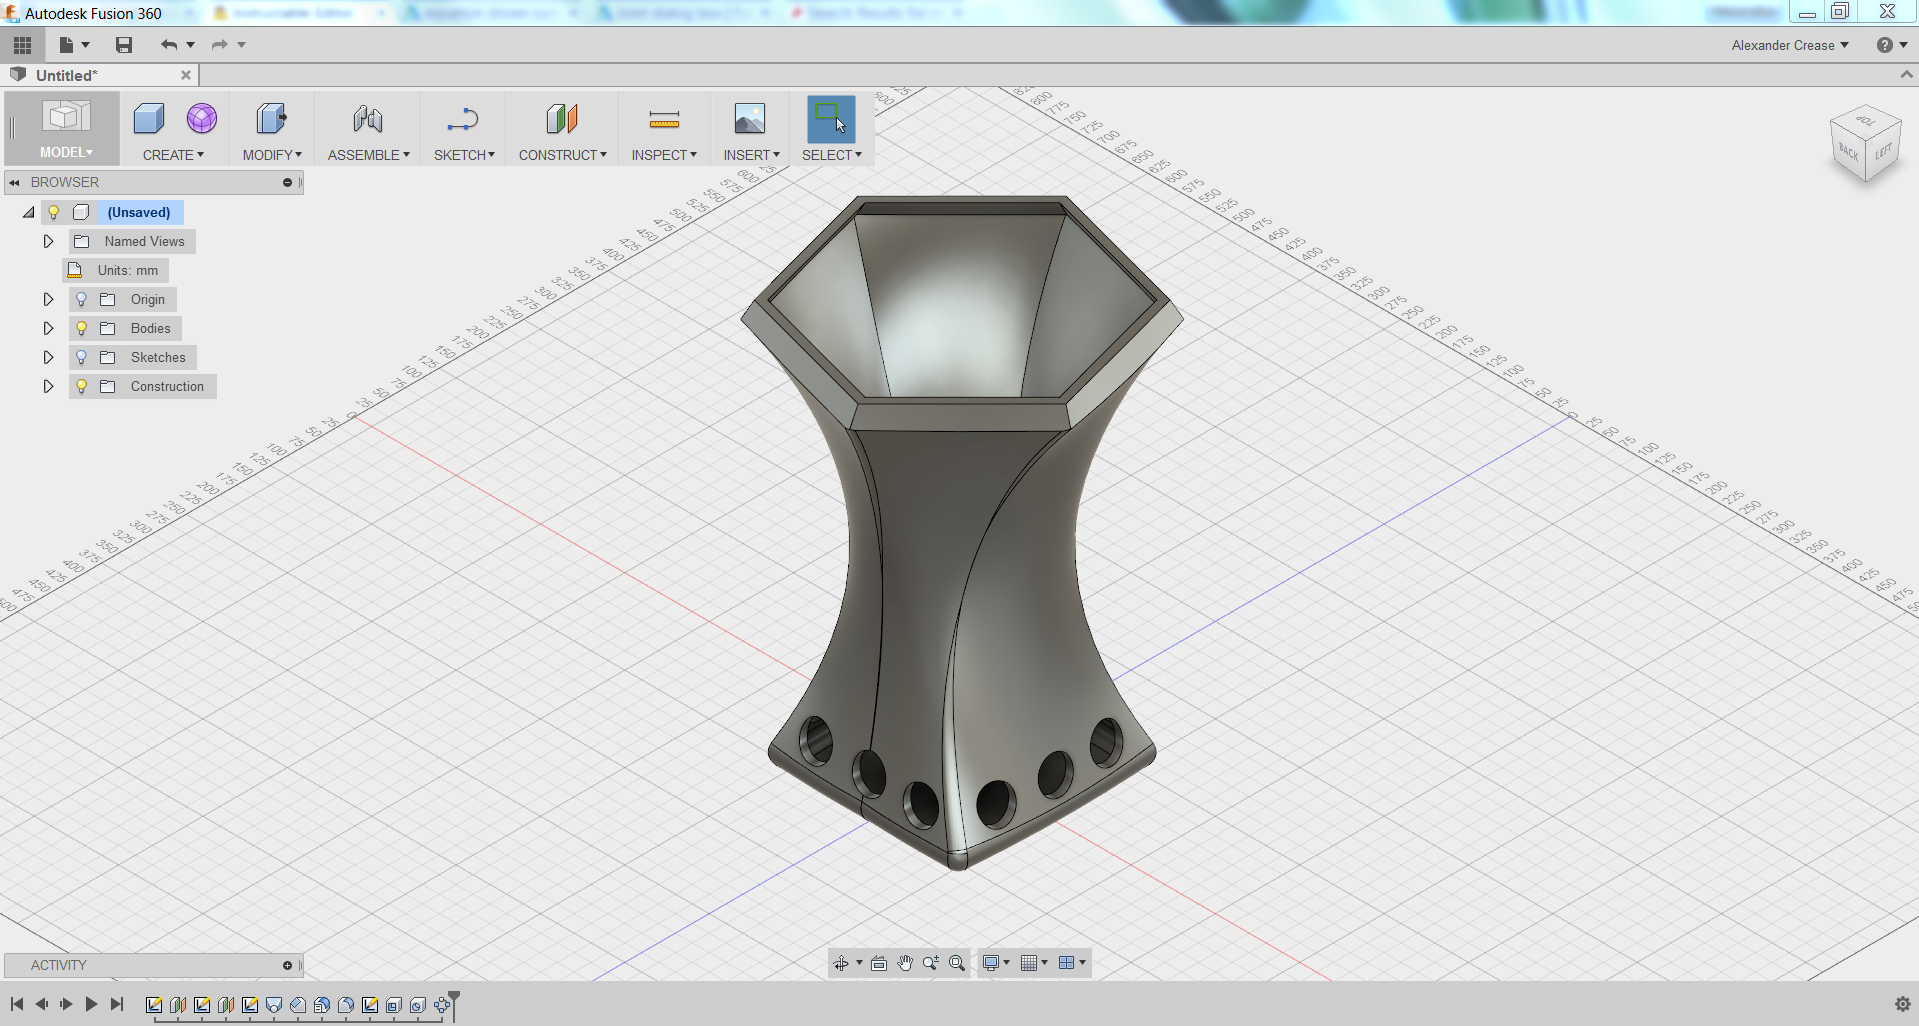The height and width of the screenshot is (1026, 1919).
Task: Open the grid settings dropdown arrow
Action: tap(1045, 963)
